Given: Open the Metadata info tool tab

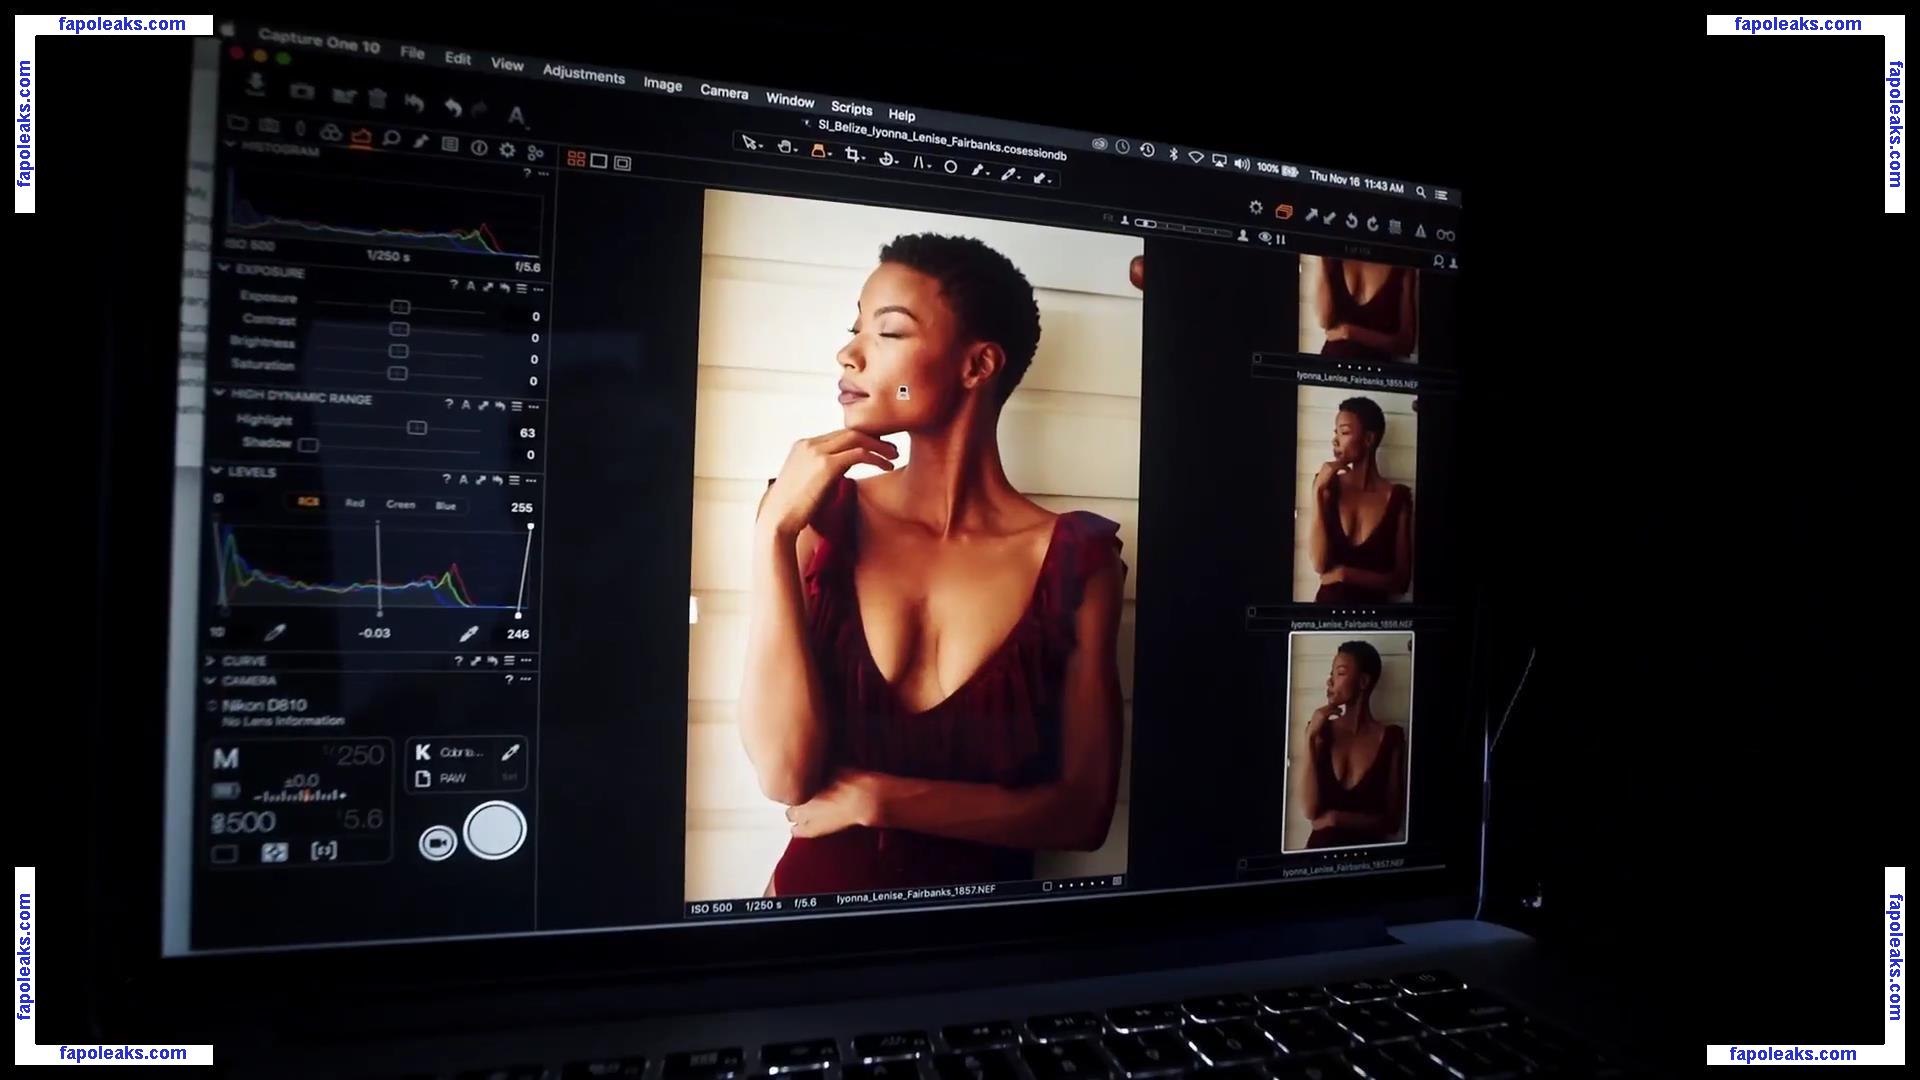Looking at the screenshot, I should tap(479, 148).
